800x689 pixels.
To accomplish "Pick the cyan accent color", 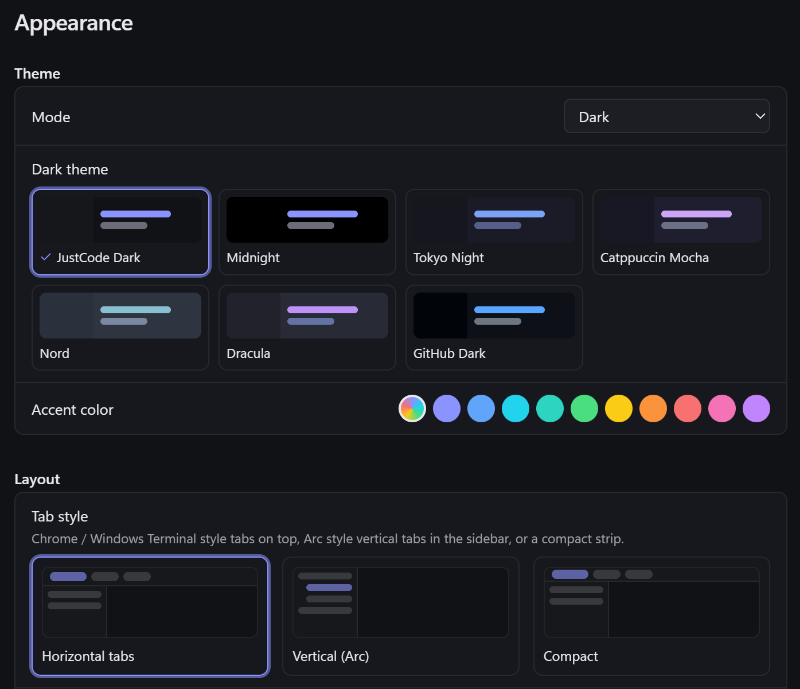I will point(515,408).
